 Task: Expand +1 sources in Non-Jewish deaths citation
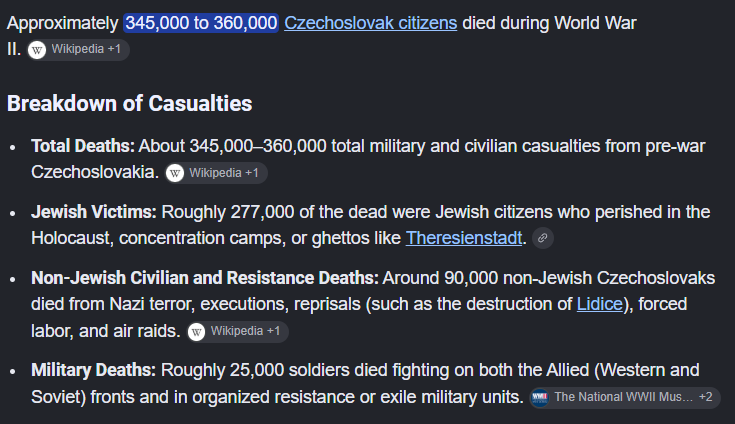point(273,331)
